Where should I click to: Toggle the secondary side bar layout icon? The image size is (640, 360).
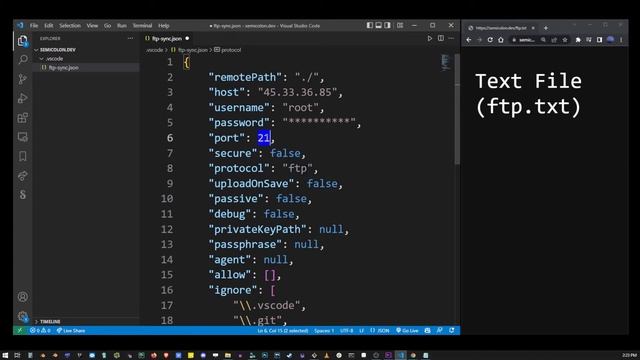point(388,25)
